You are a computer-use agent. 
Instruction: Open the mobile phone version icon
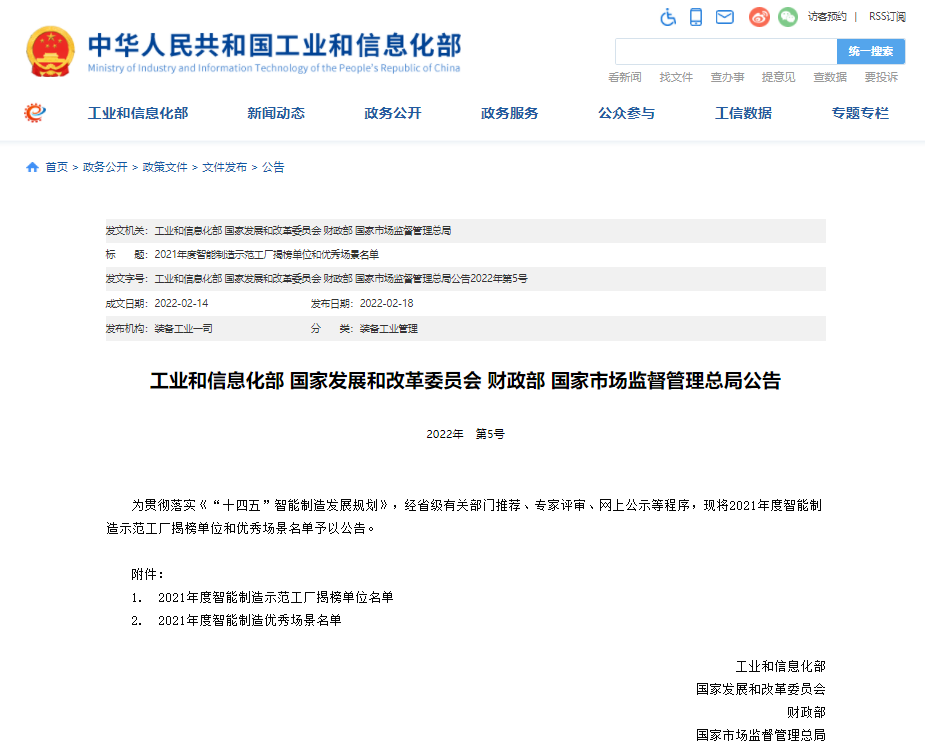pyautogui.click(x=696, y=17)
